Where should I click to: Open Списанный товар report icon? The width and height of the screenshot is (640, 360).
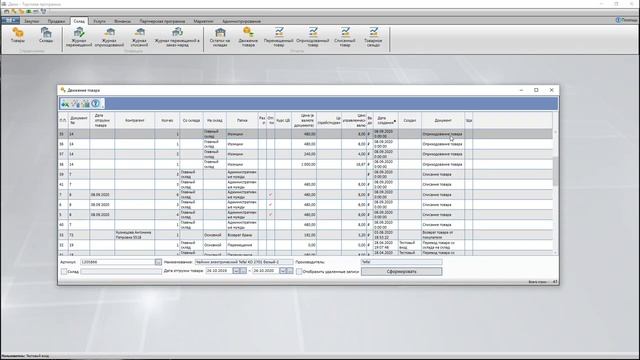coord(345,37)
